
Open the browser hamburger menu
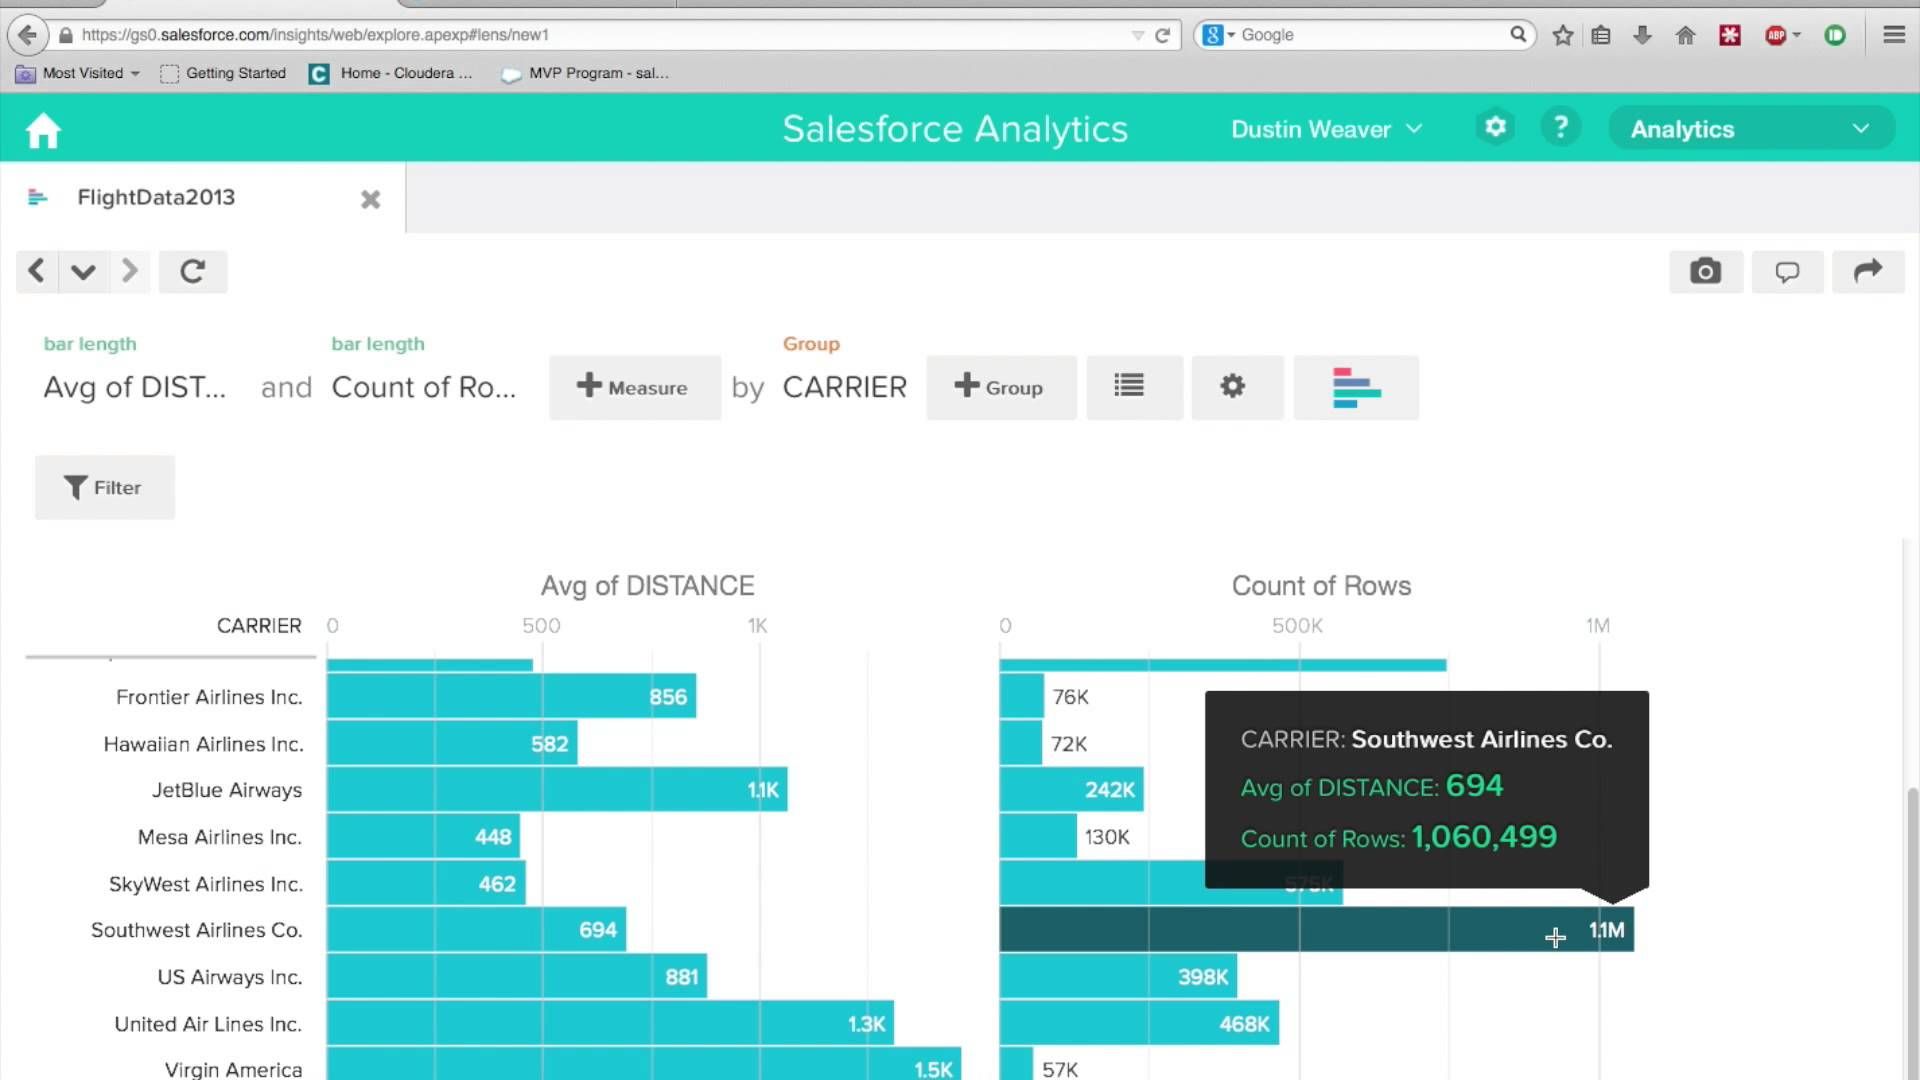1894,35
